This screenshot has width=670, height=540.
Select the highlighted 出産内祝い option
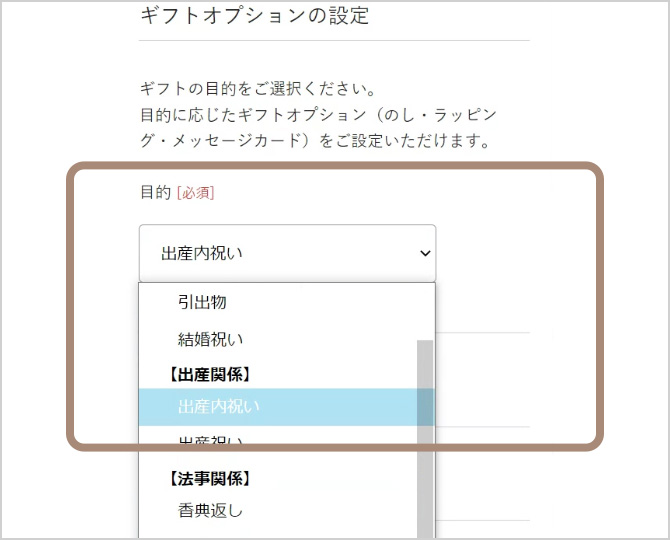[277, 407]
